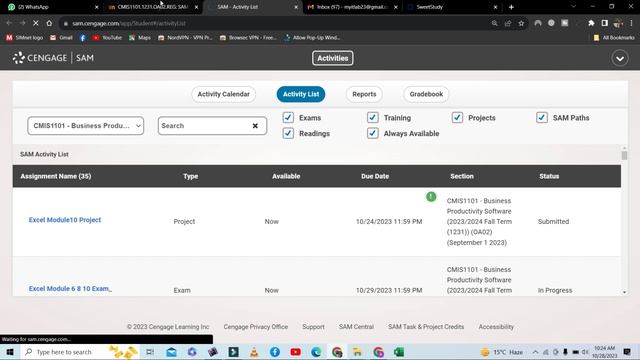640x360 pixels.
Task: Open the Excel Module10 Project link
Action: [65, 220]
